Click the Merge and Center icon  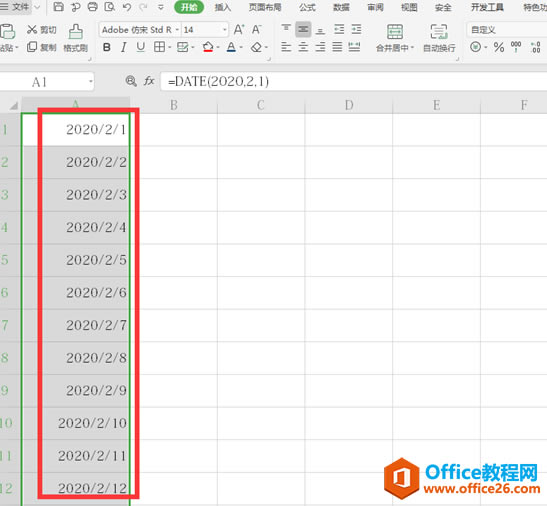[x=395, y=32]
